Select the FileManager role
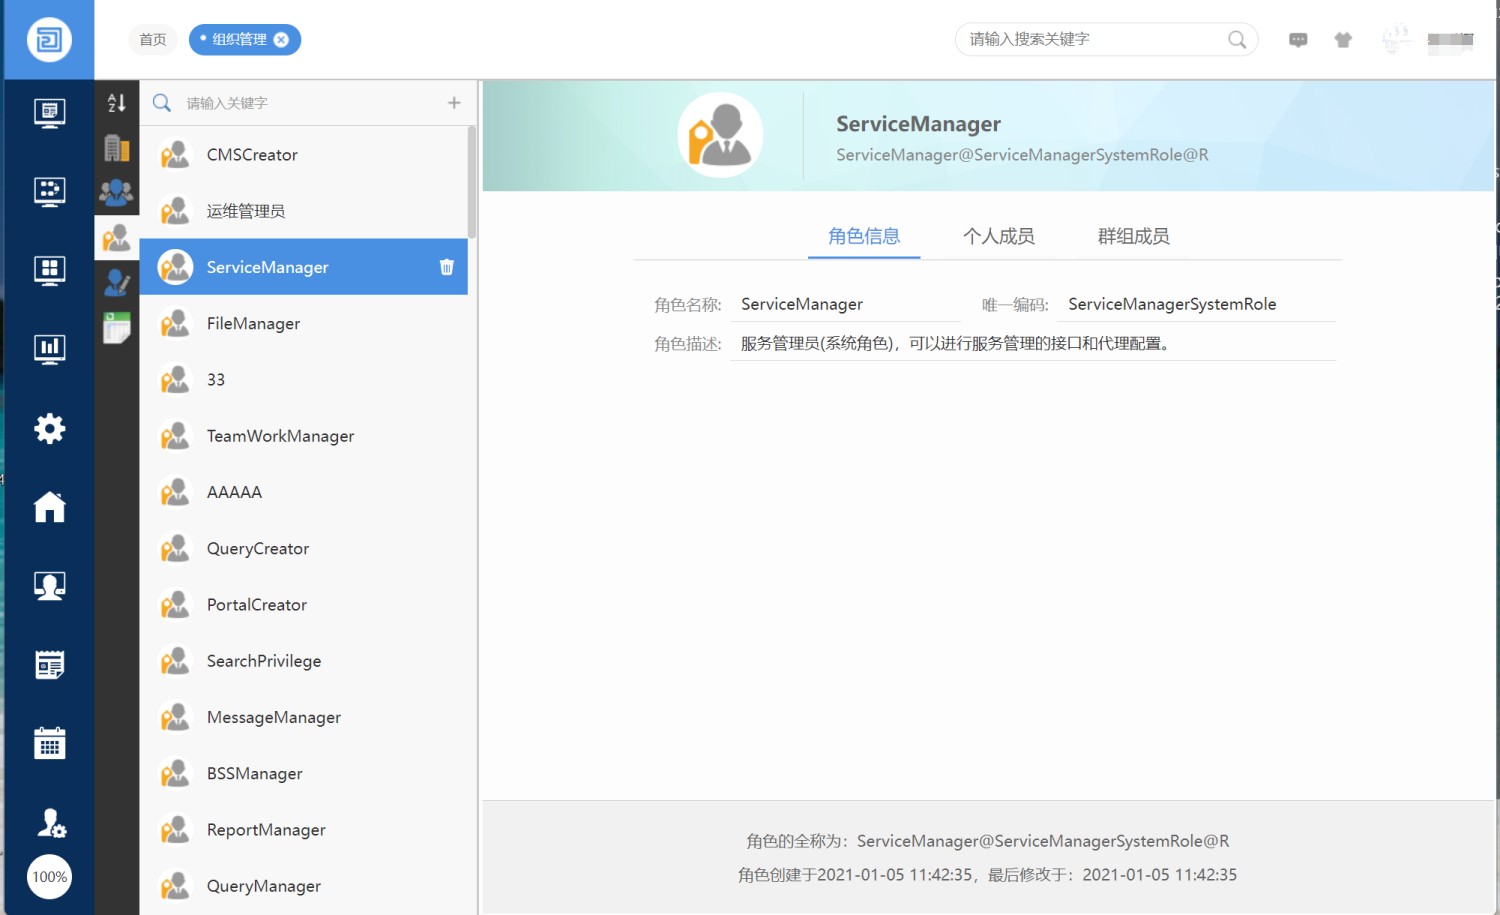This screenshot has height=915, width=1500. tap(253, 324)
